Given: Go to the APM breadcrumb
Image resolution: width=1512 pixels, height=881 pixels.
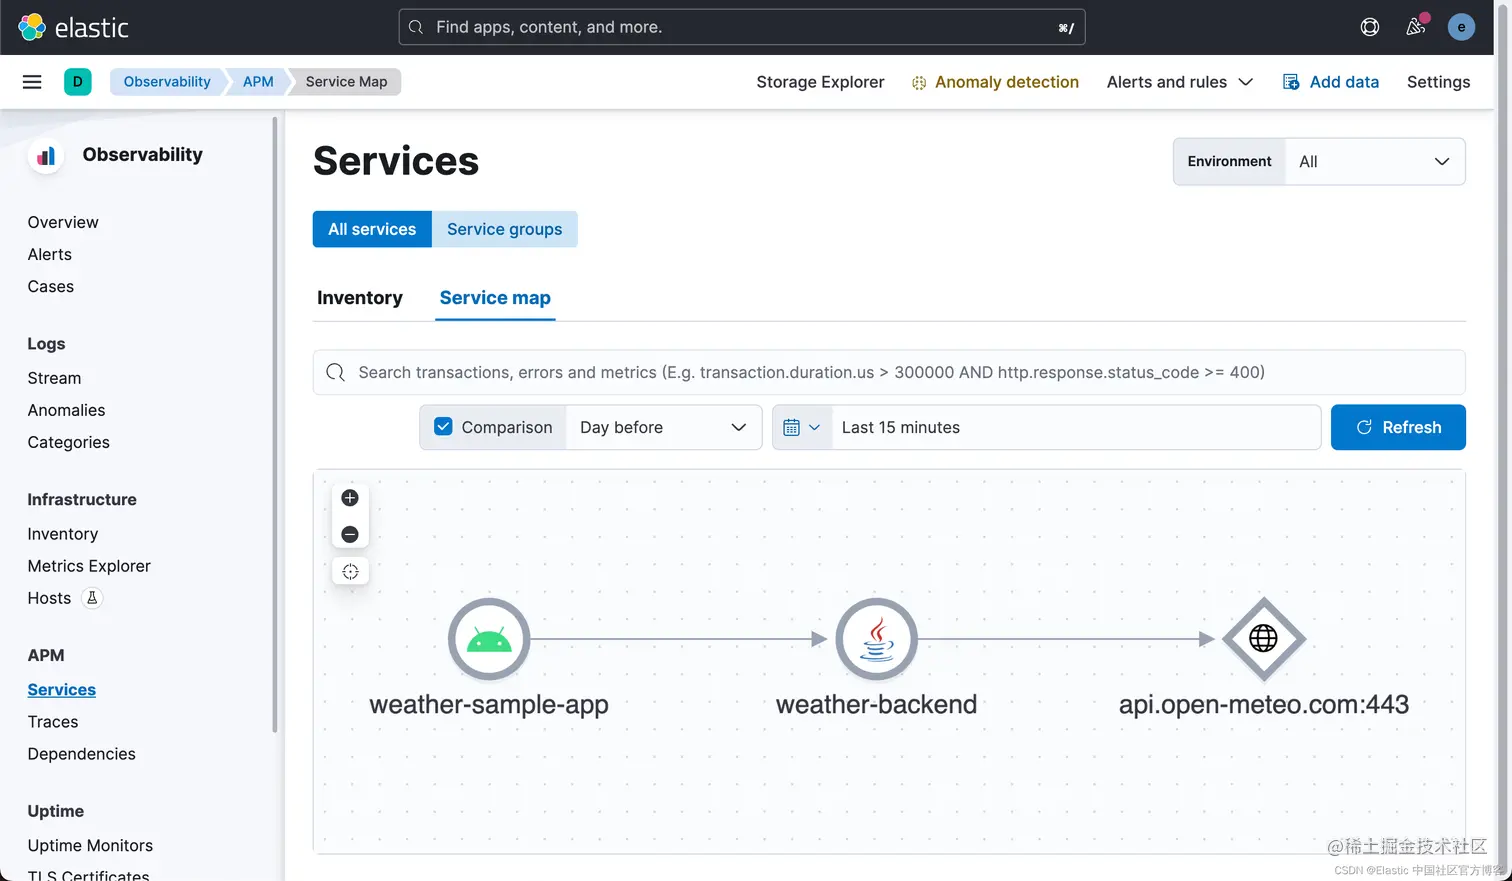Looking at the screenshot, I should click(x=258, y=82).
